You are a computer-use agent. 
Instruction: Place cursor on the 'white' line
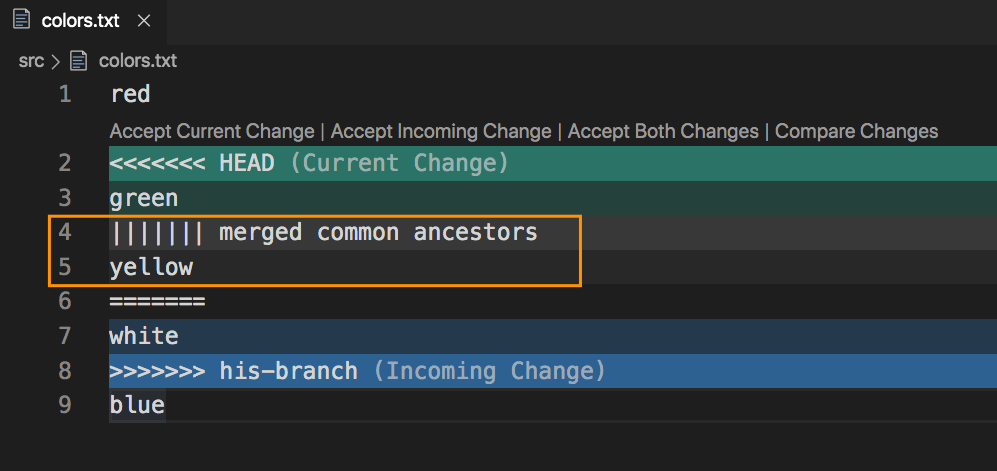click(144, 337)
